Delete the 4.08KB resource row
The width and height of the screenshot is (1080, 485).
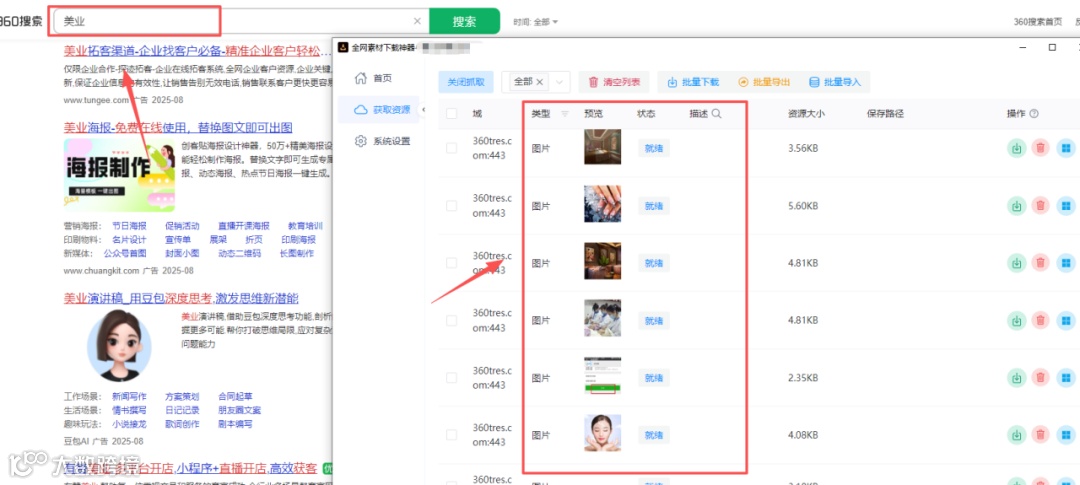(1041, 435)
